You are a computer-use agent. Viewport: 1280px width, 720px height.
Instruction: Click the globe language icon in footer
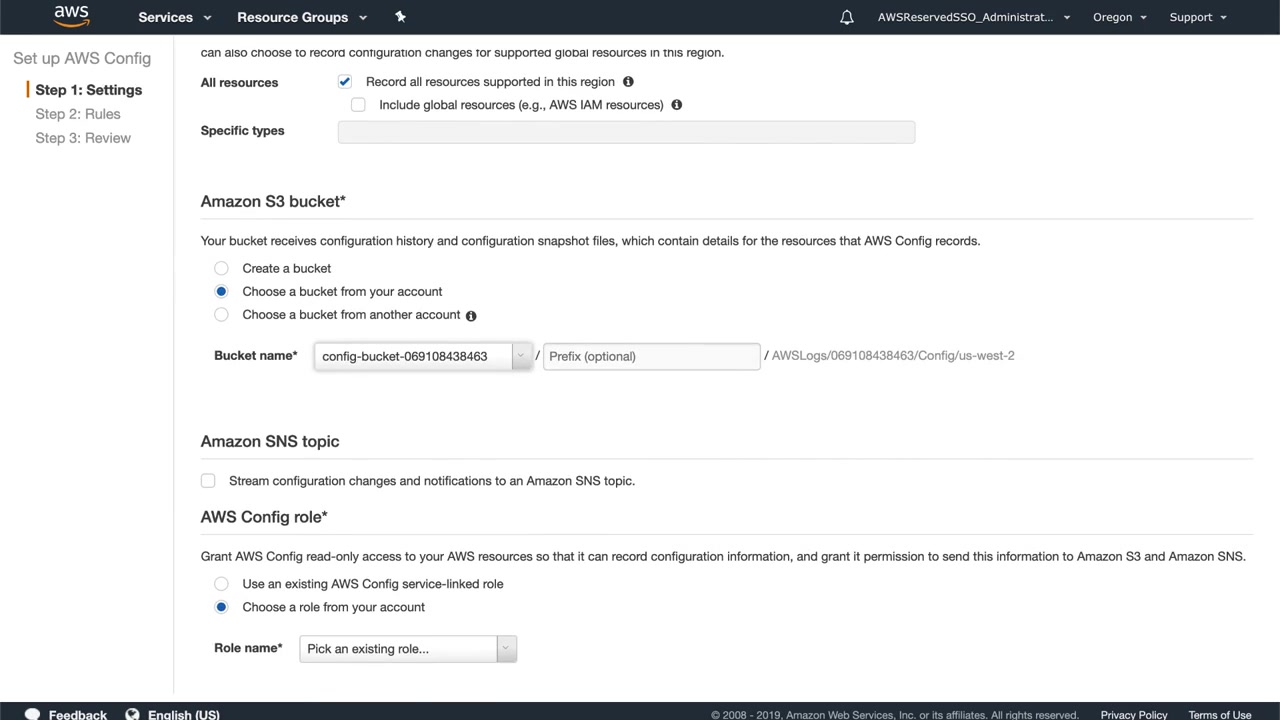132,714
